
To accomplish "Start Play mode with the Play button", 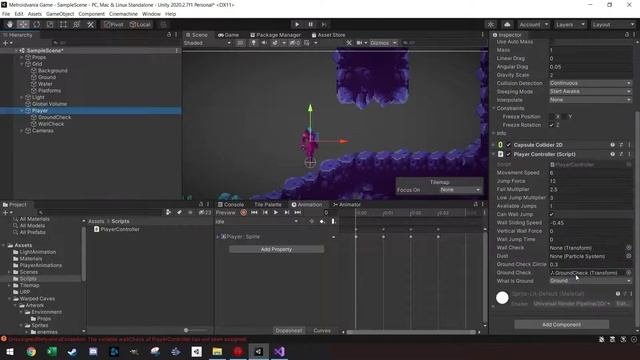I will (x=297, y=24).
